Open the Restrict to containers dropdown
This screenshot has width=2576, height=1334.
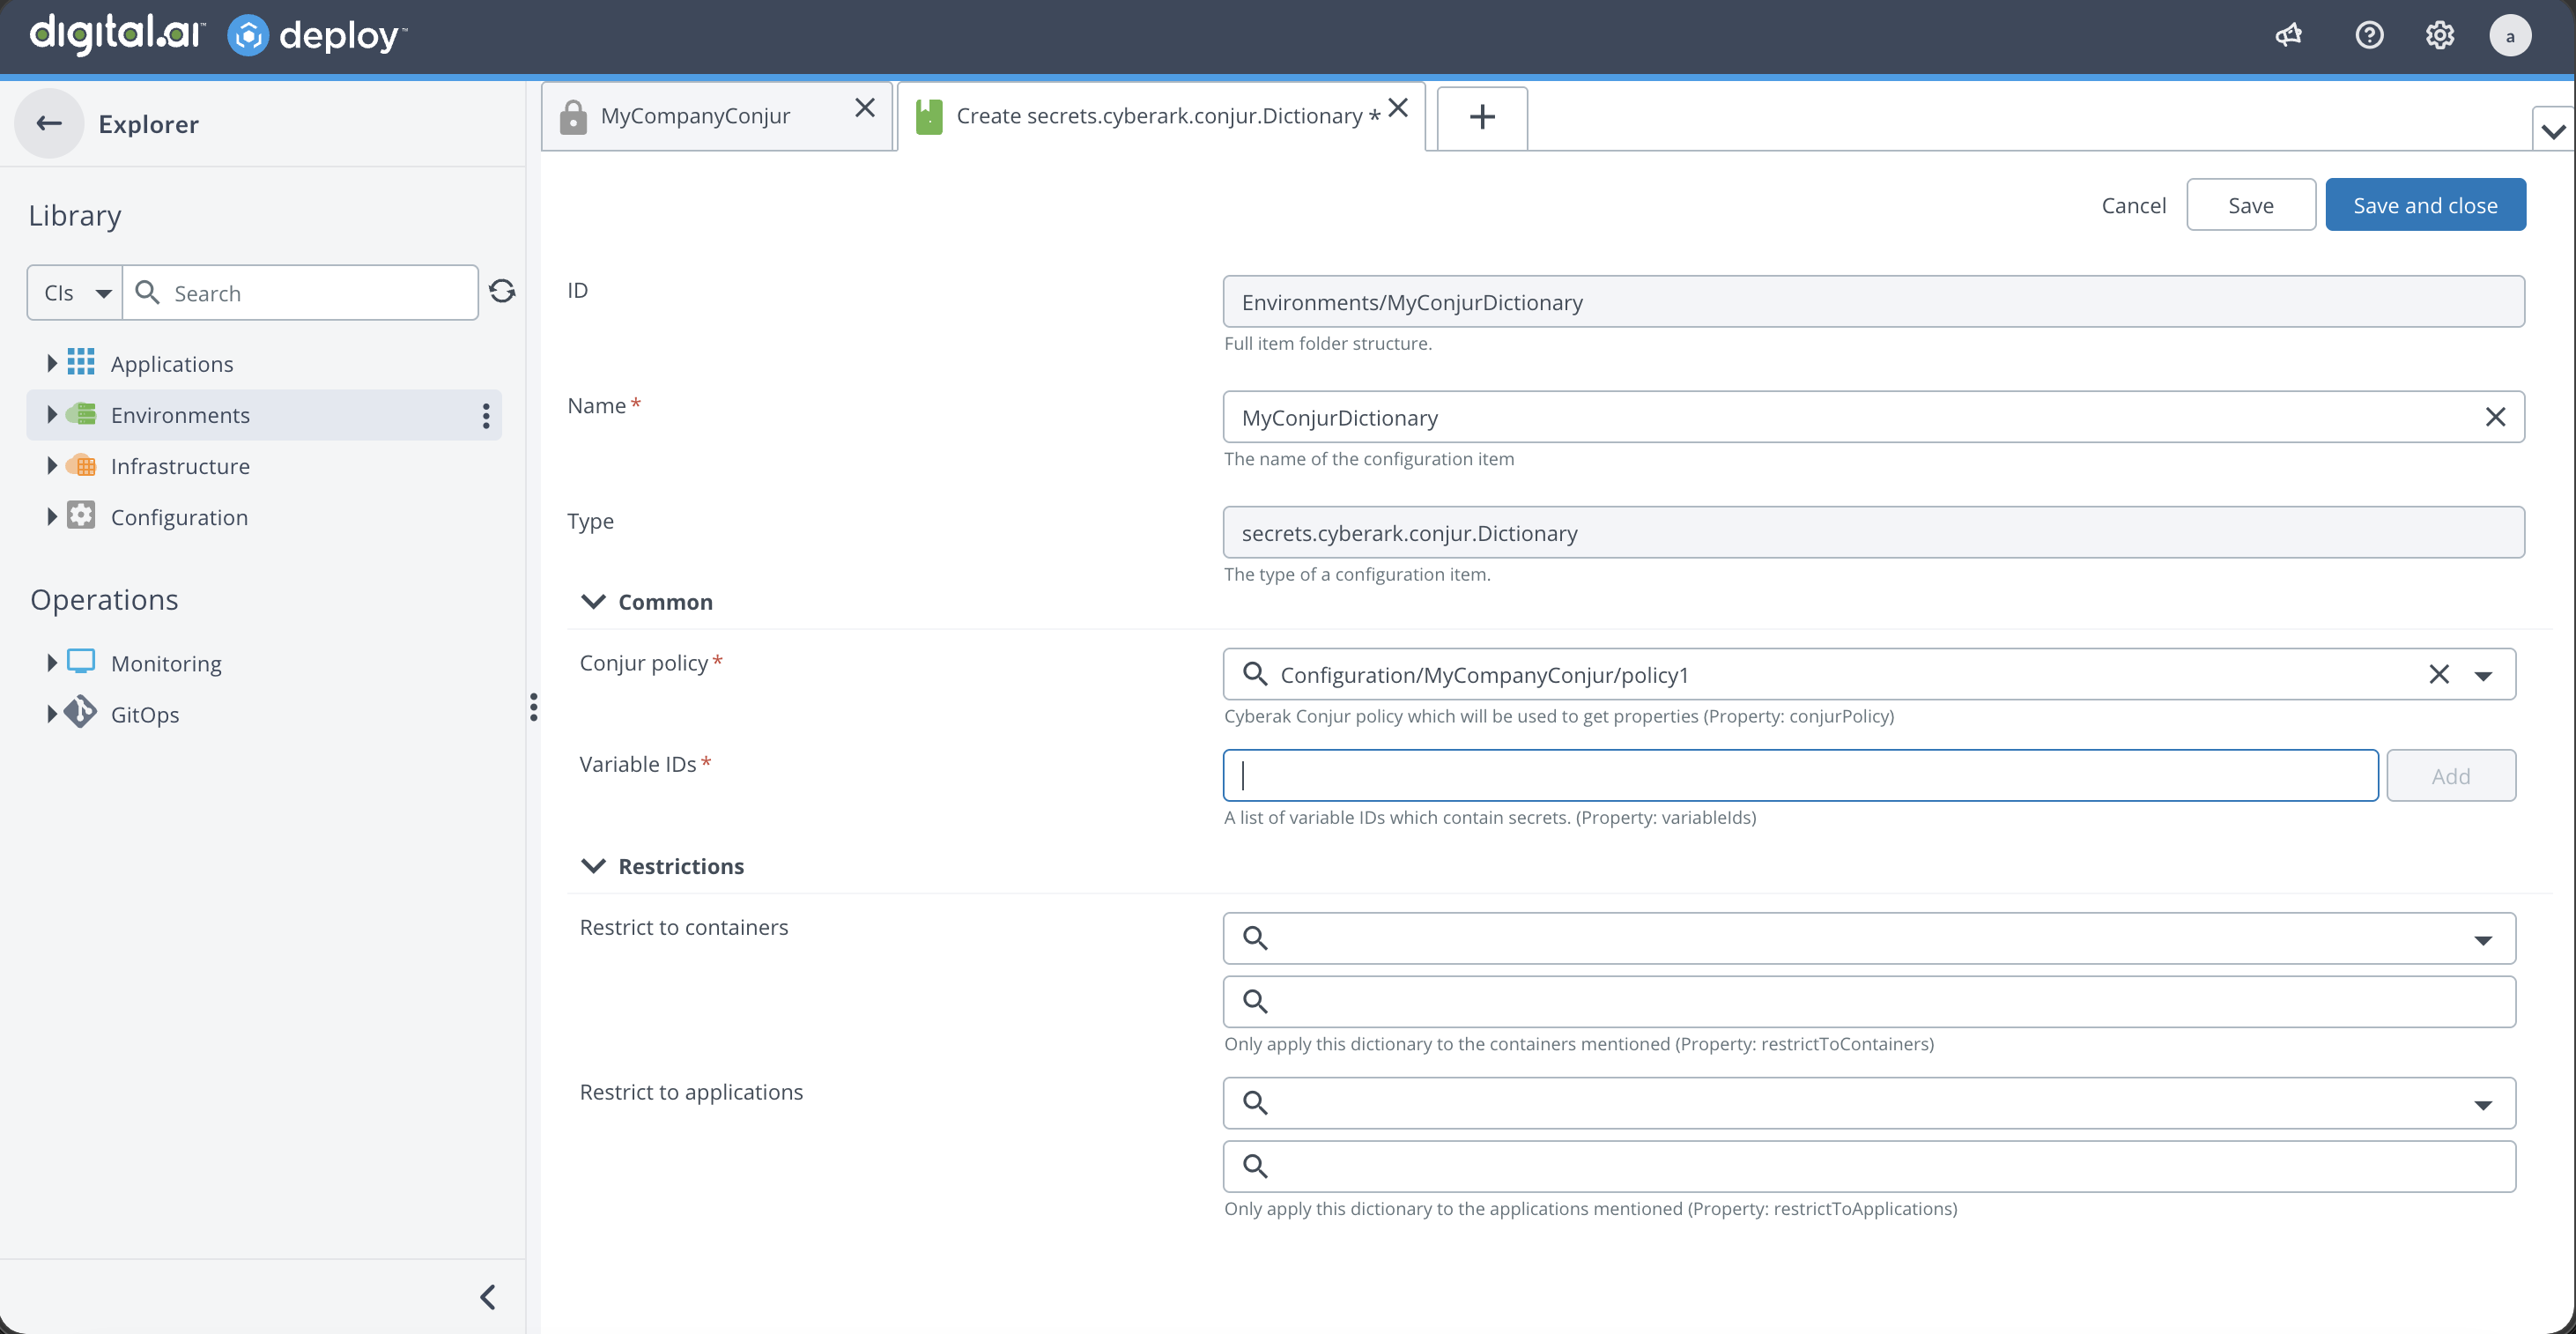click(2483, 940)
